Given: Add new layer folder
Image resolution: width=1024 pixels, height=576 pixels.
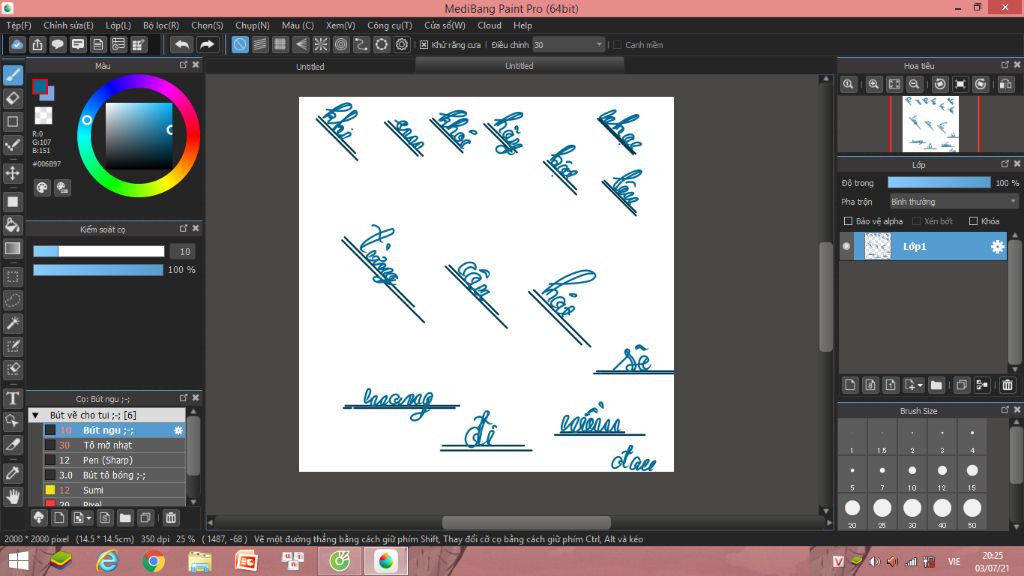Looking at the screenshot, I should 936,385.
